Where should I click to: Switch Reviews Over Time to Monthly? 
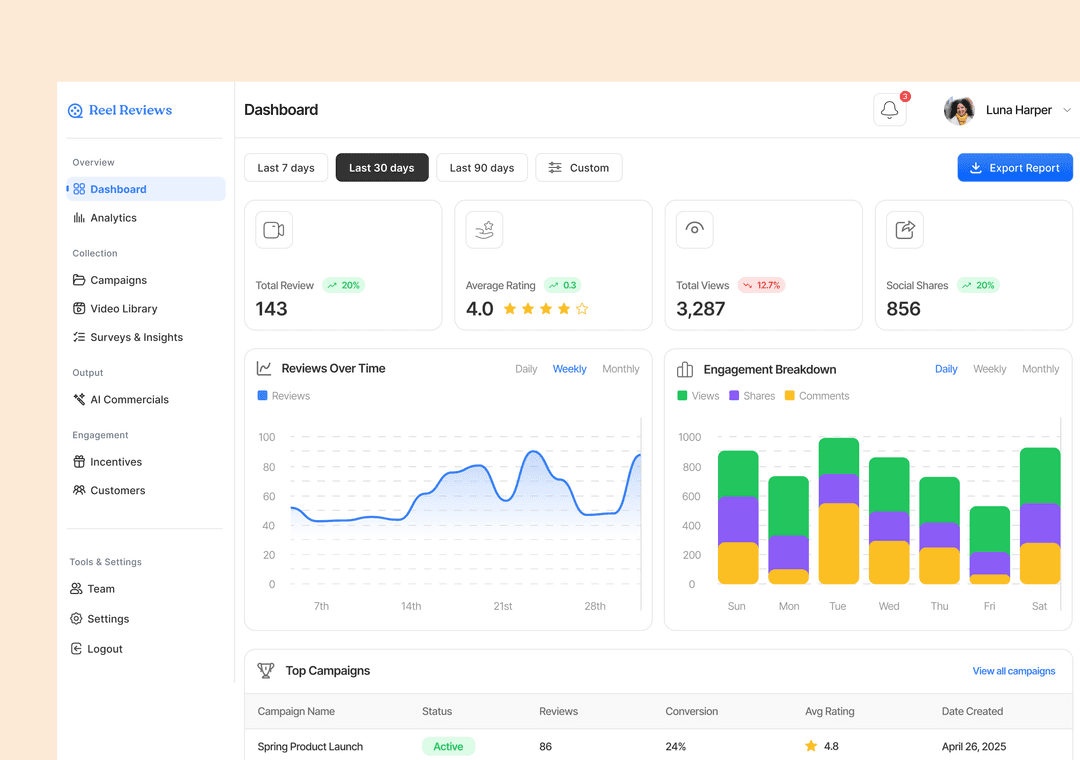pyautogui.click(x=621, y=369)
